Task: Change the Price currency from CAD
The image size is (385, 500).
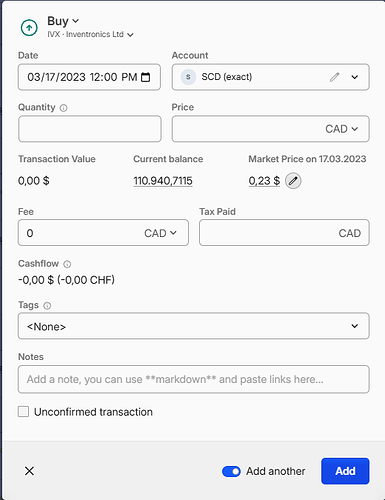Action: coord(341,129)
